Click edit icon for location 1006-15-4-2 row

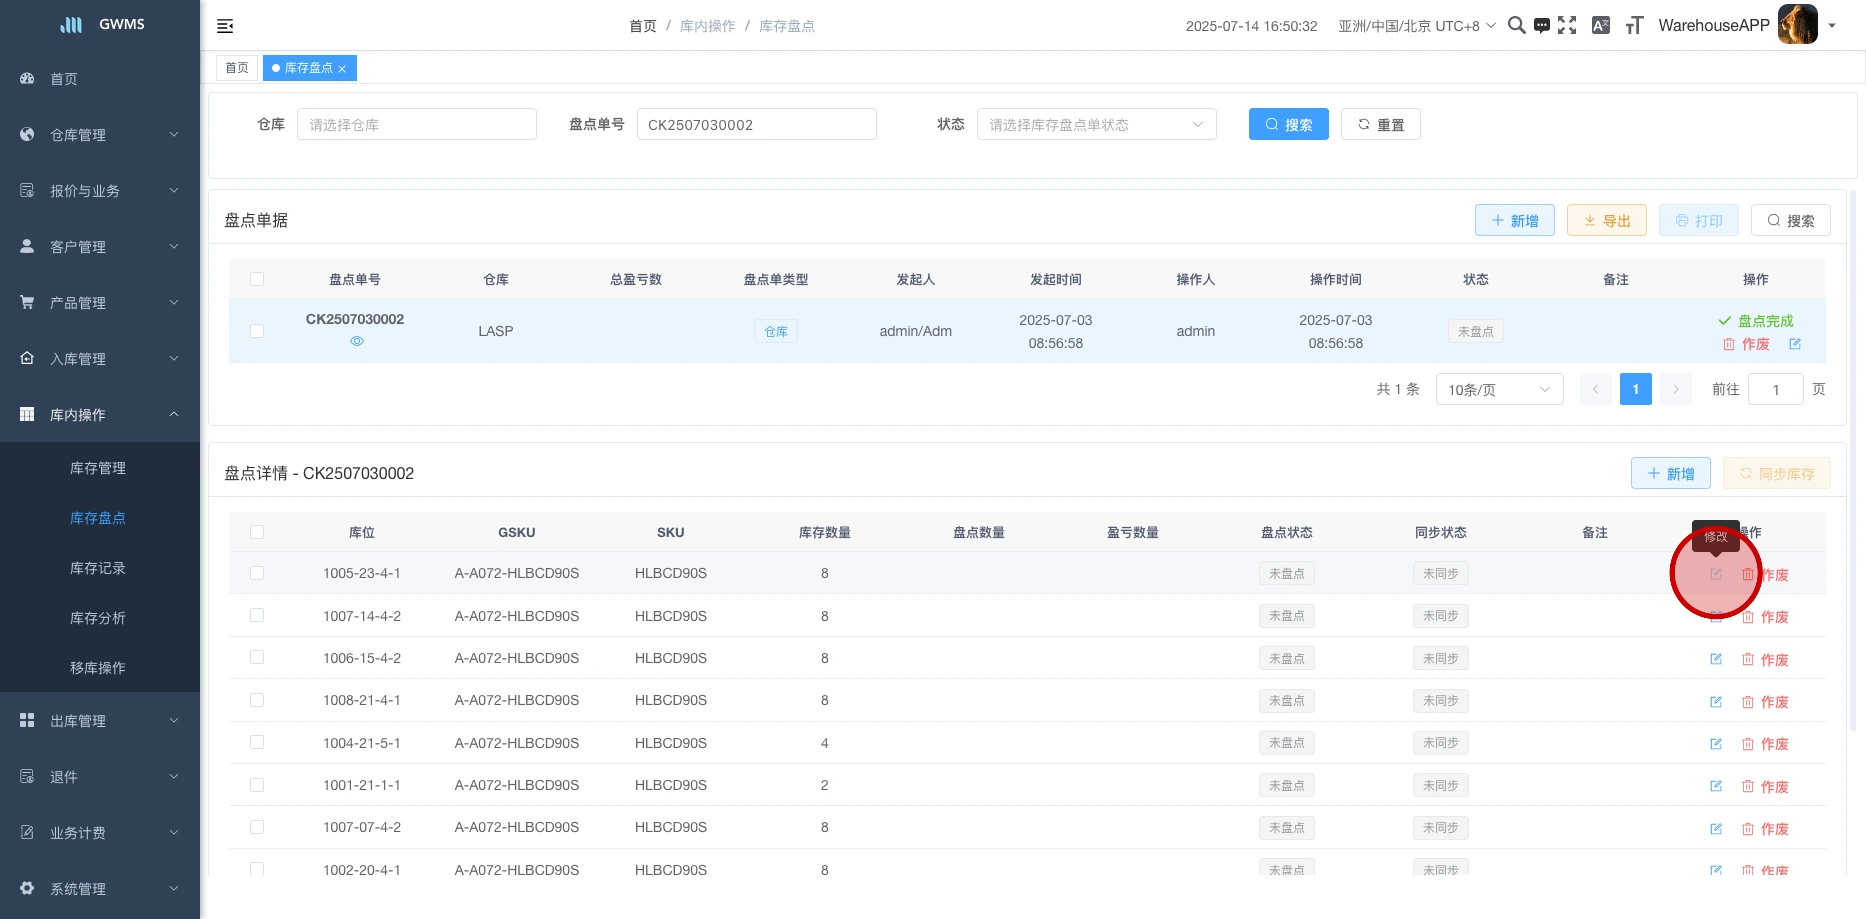[1715, 659]
